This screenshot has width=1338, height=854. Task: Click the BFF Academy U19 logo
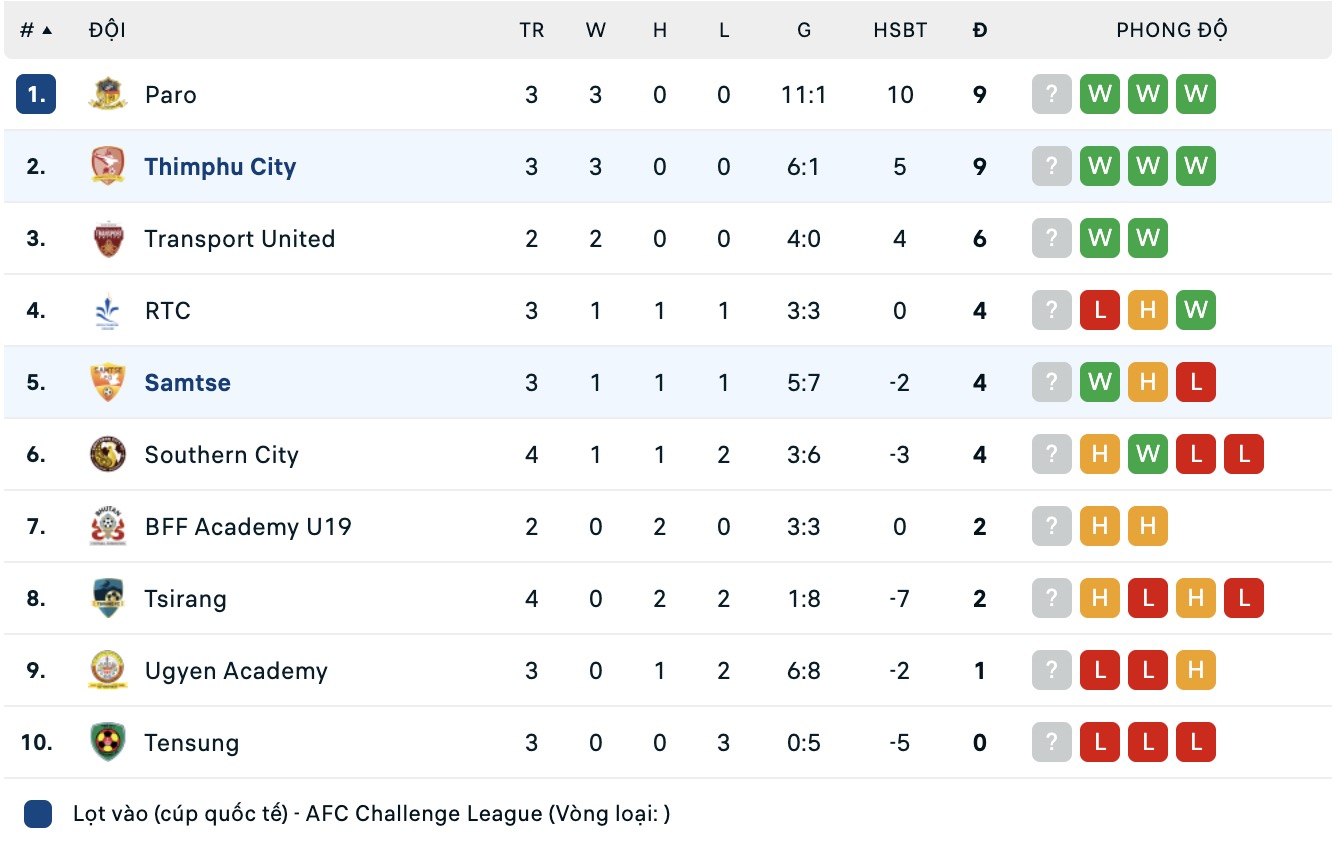107,527
